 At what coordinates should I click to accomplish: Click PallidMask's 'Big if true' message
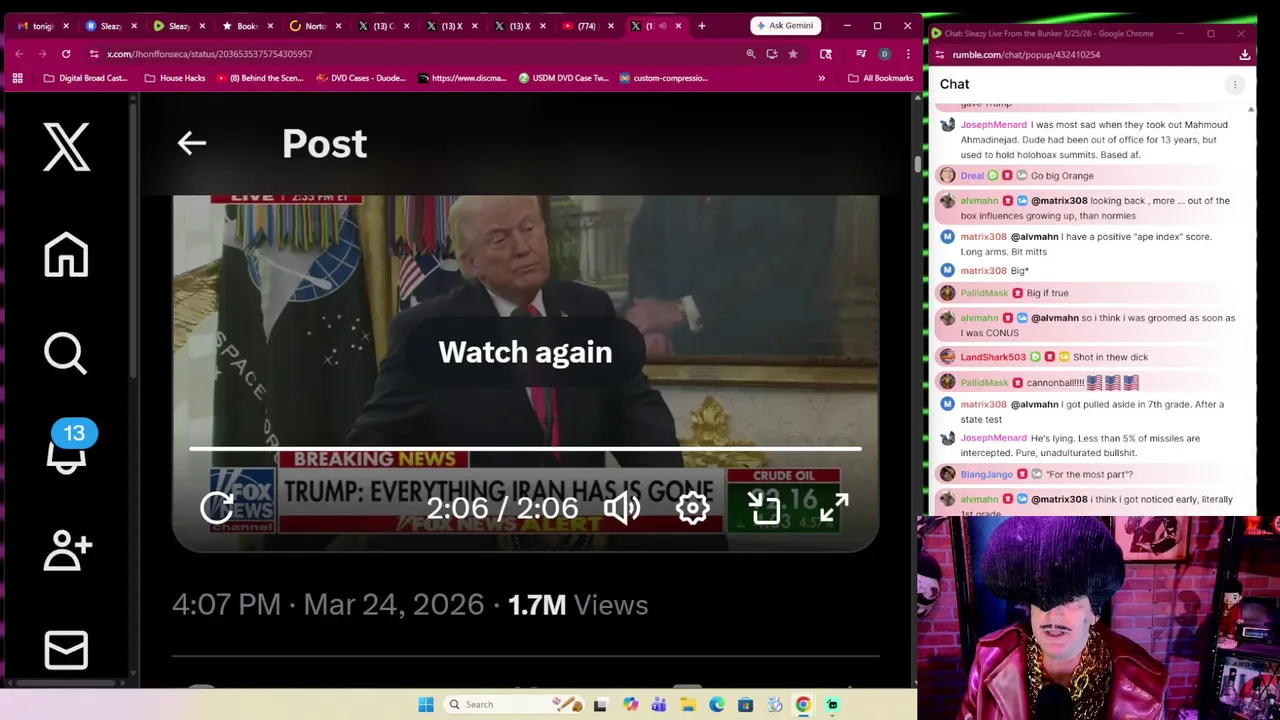pos(1047,293)
